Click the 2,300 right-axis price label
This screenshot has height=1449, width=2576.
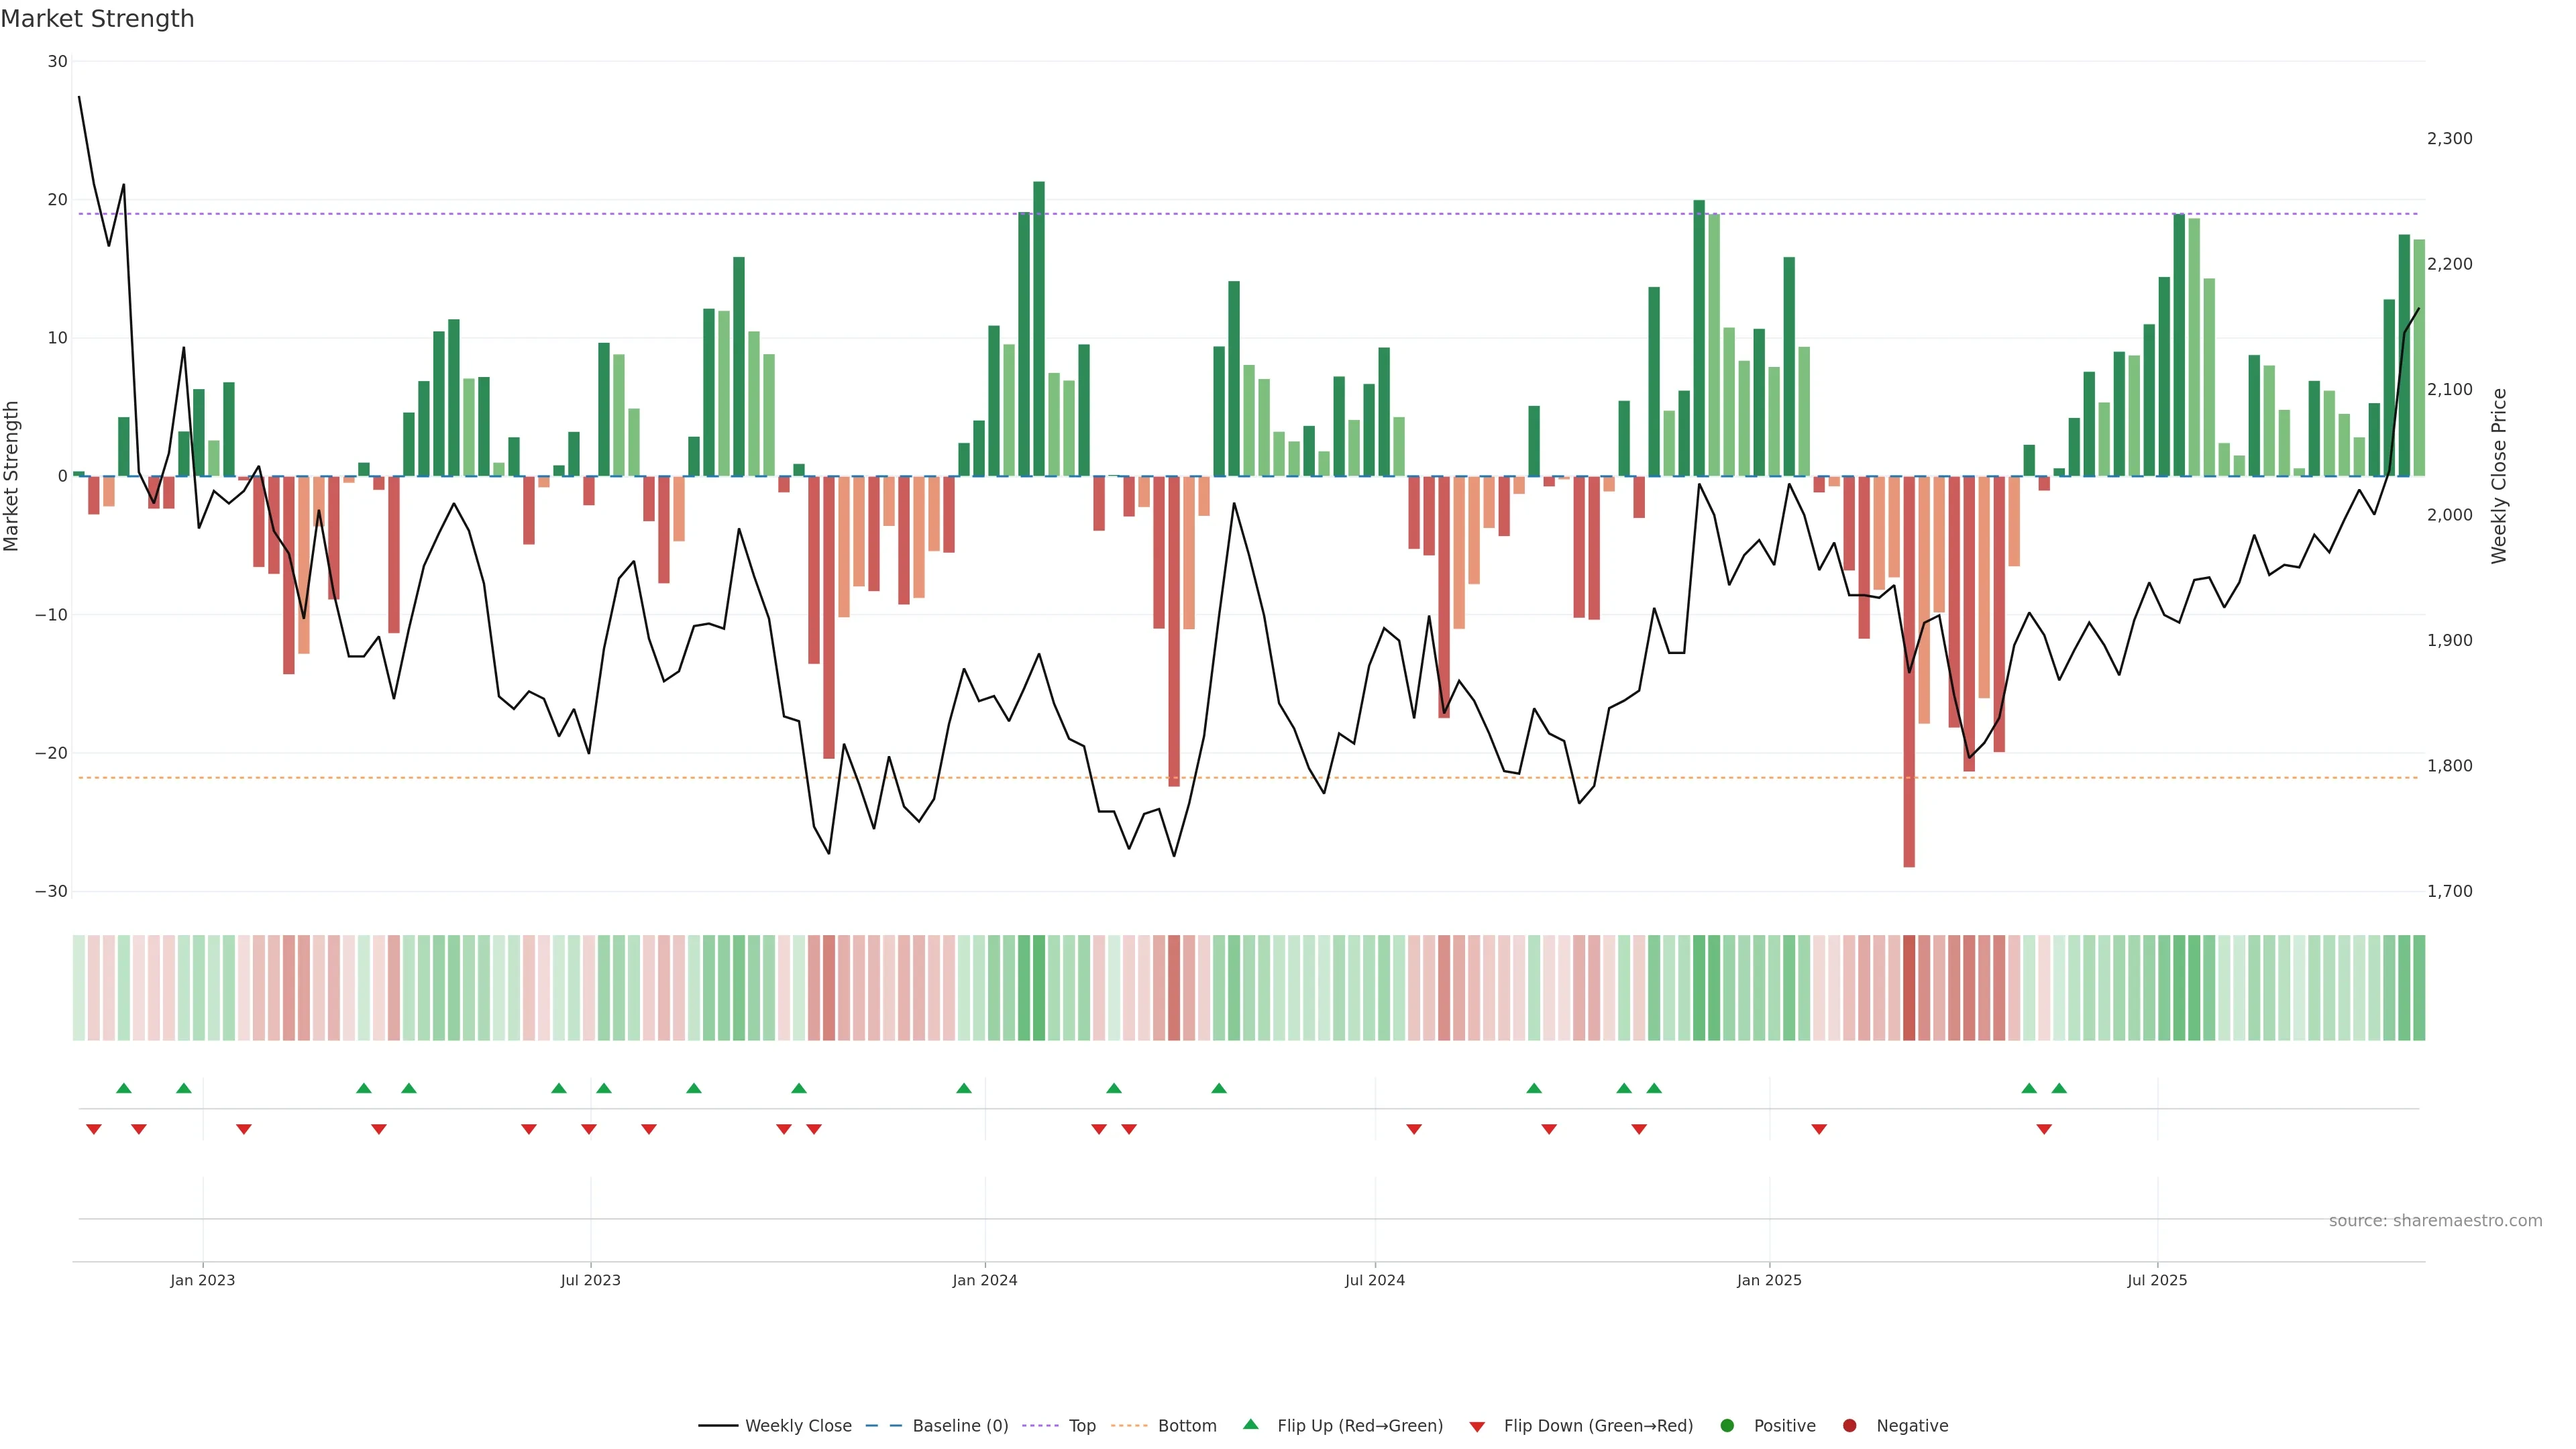click(x=2449, y=139)
